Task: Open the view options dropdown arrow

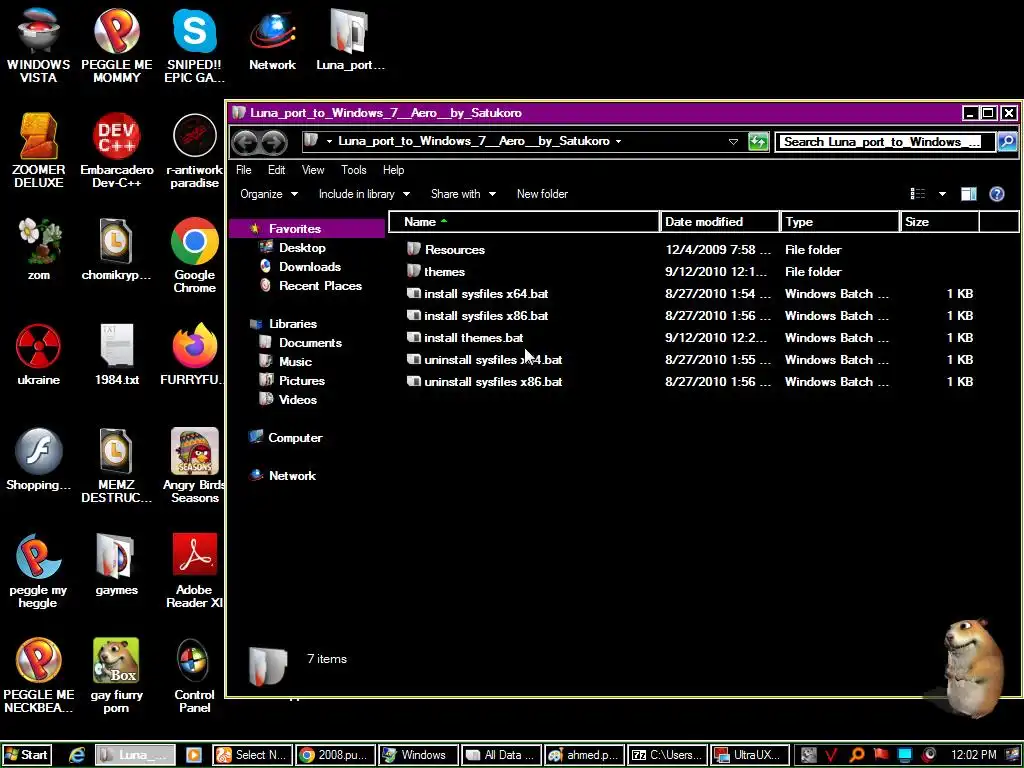Action: tap(942, 194)
